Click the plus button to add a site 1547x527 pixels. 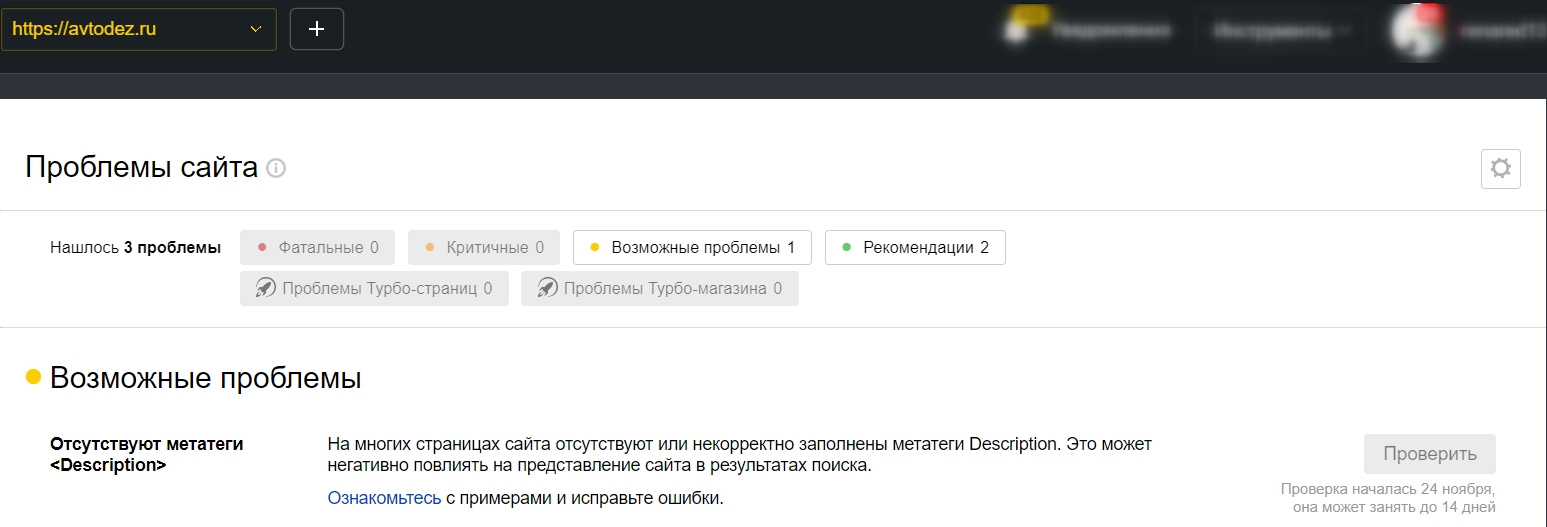(x=316, y=29)
